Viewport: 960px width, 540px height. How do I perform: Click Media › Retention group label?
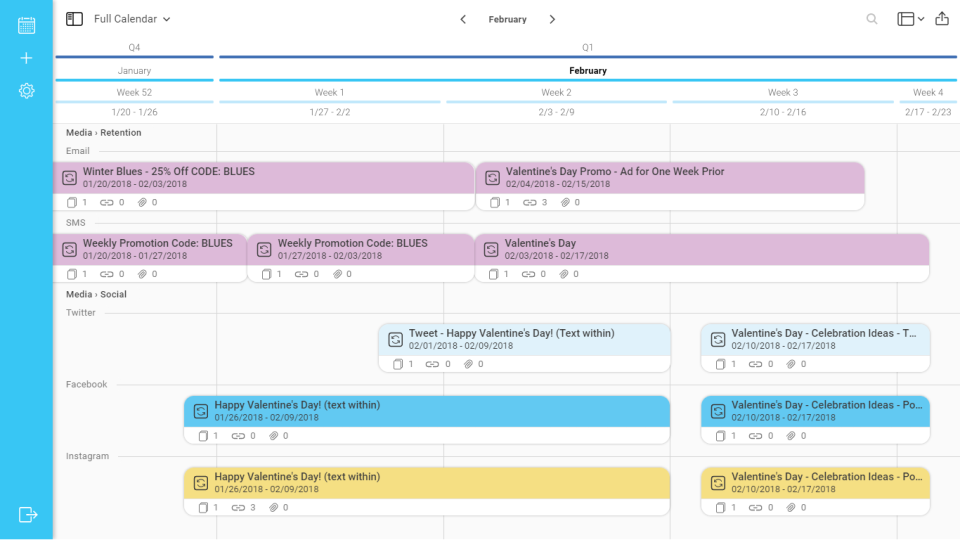[103, 132]
